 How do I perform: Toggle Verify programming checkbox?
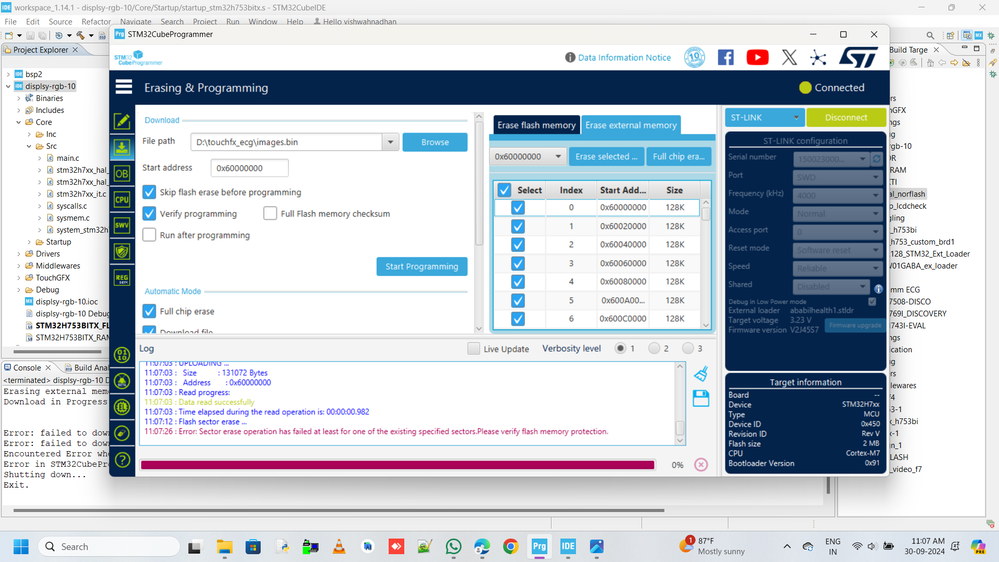[149, 213]
